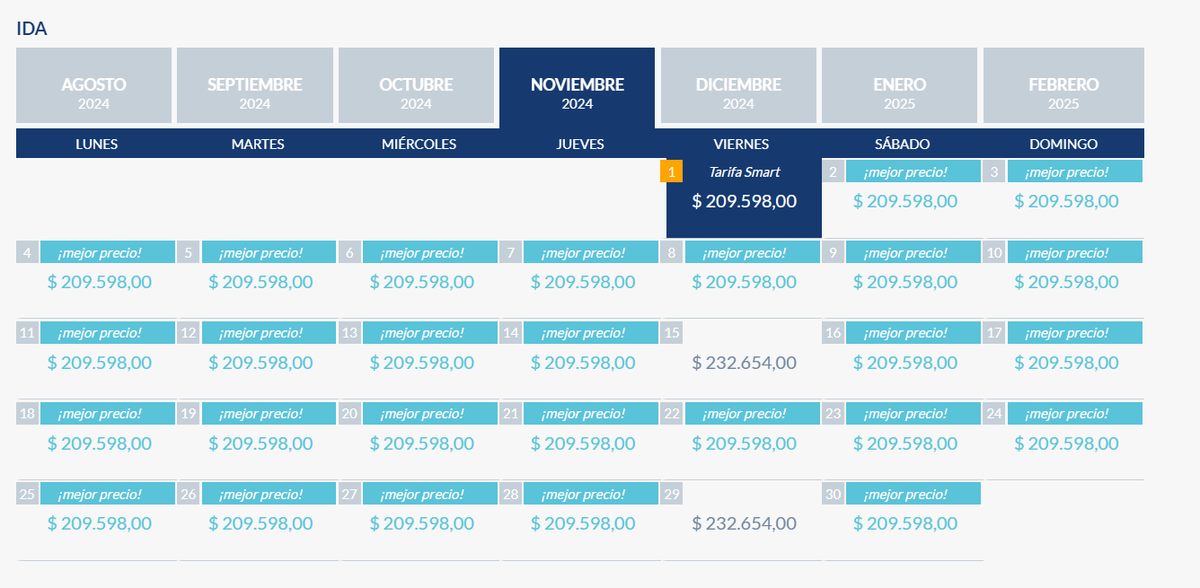
Task: Choose Monday November 25 fare
Action: (100, 523)
